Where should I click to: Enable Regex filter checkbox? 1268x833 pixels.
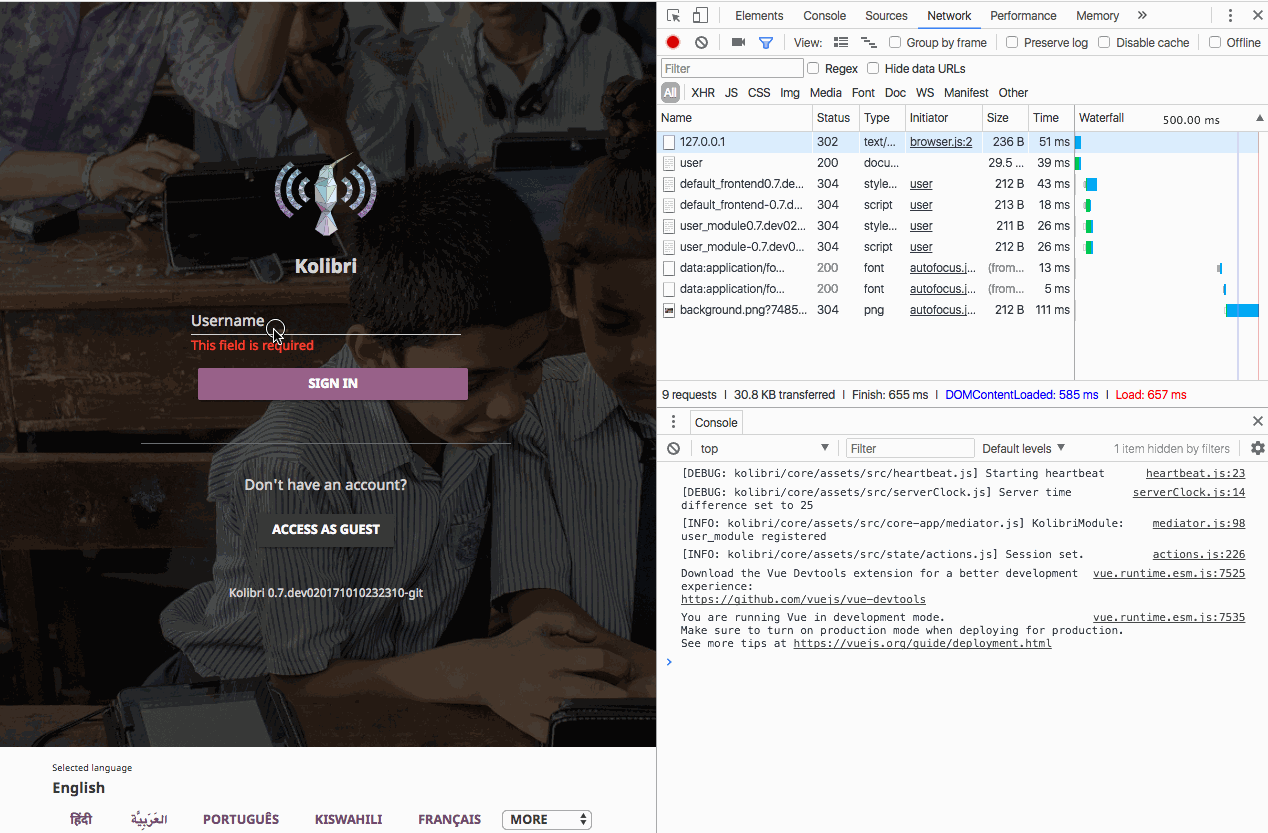point(813,68)
